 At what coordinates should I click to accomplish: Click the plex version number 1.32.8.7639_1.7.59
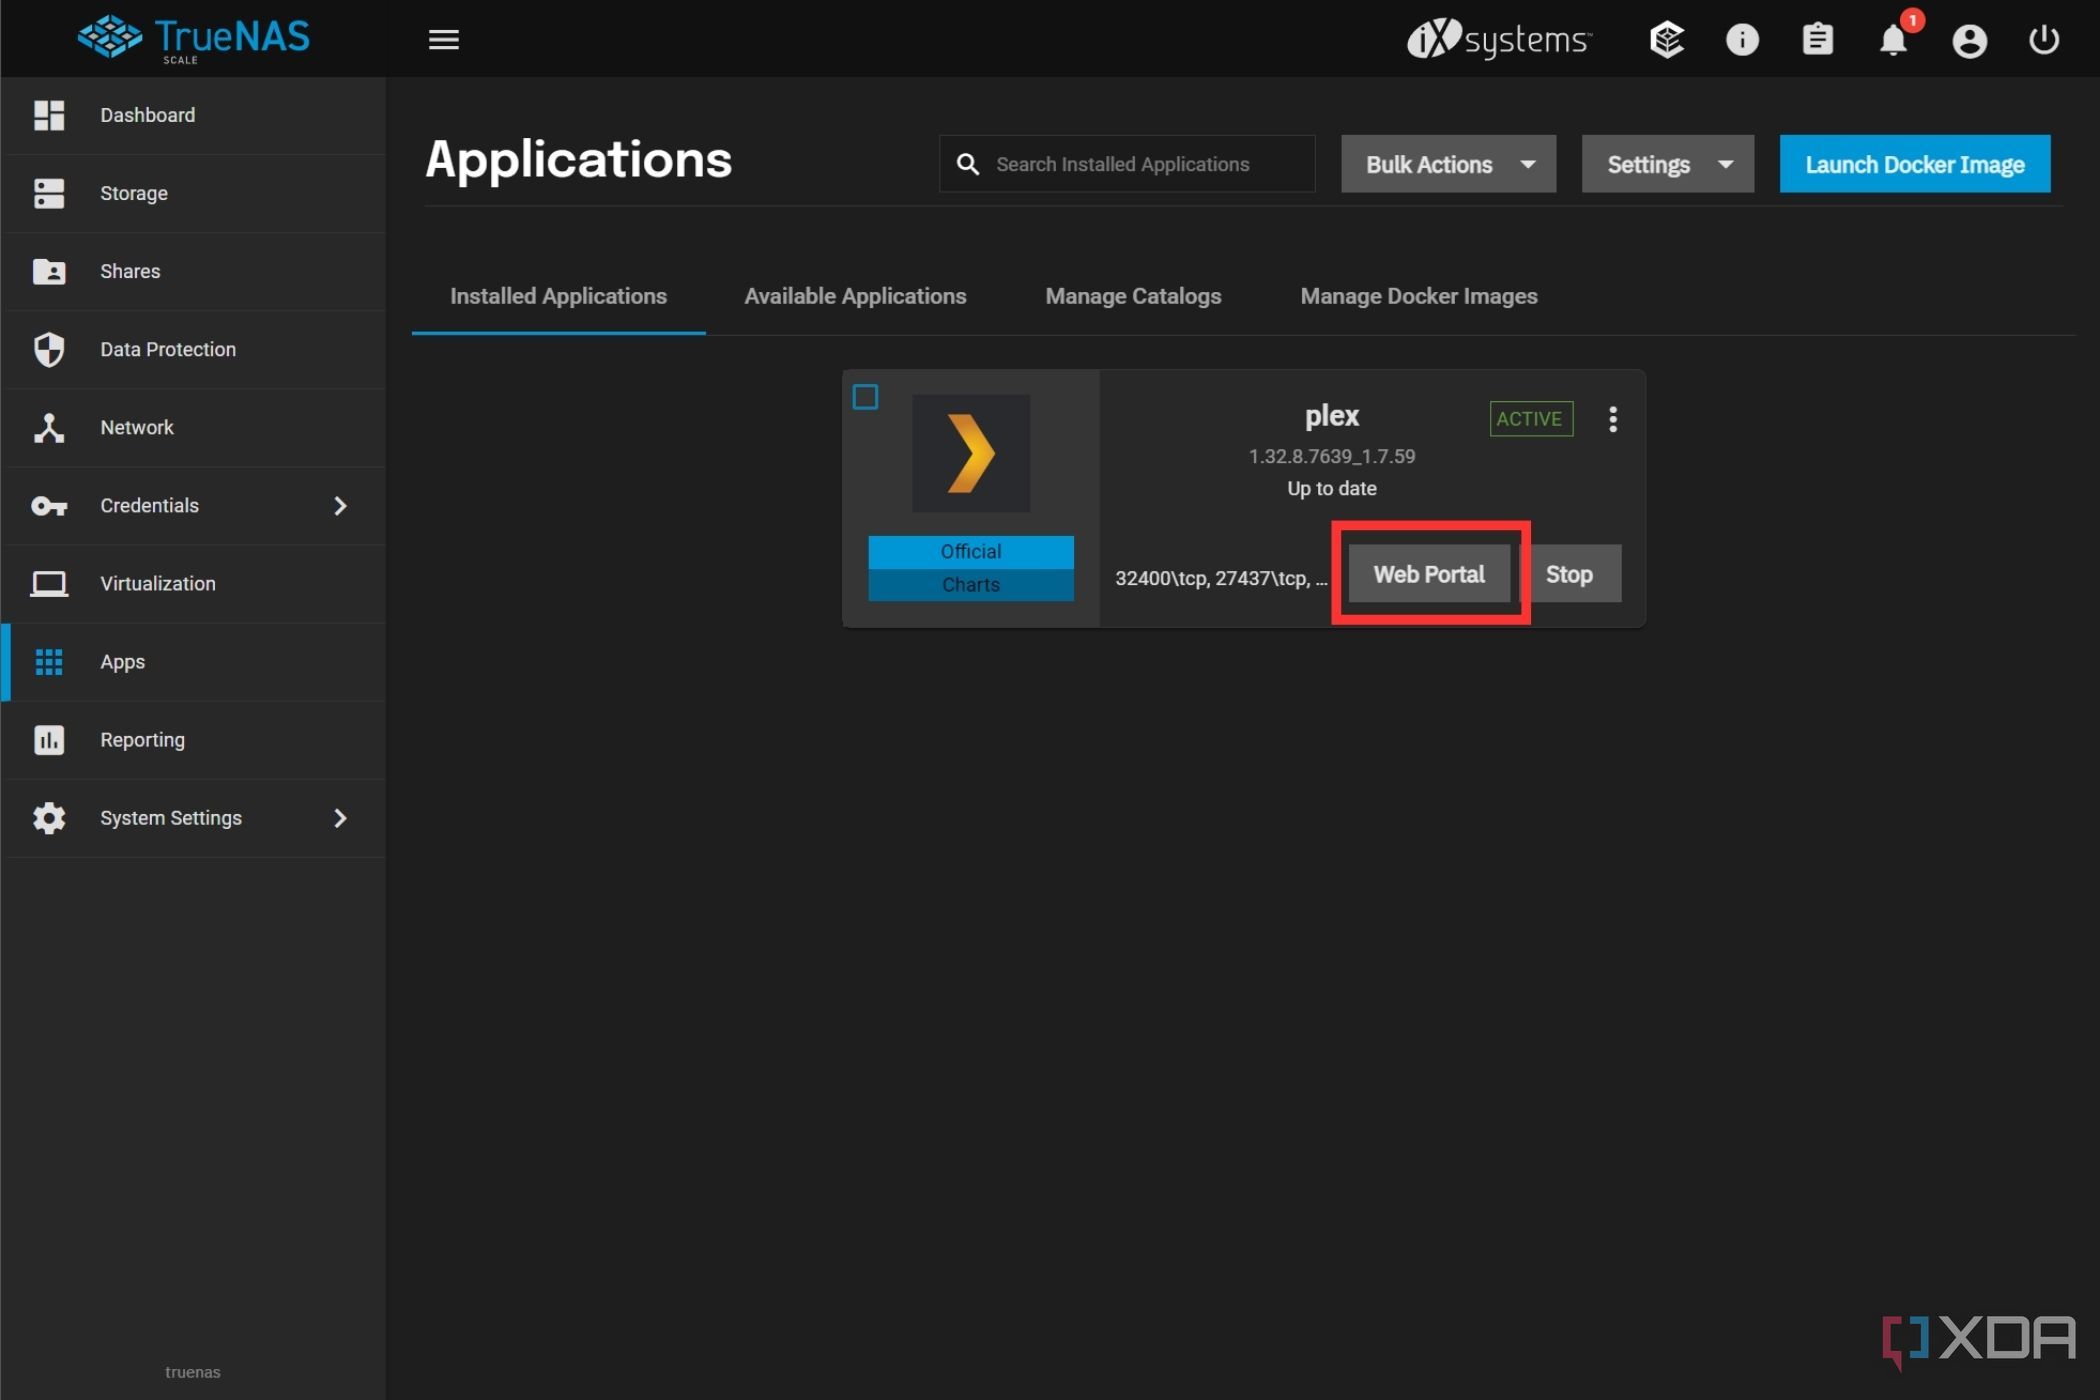pos(1331,456)
